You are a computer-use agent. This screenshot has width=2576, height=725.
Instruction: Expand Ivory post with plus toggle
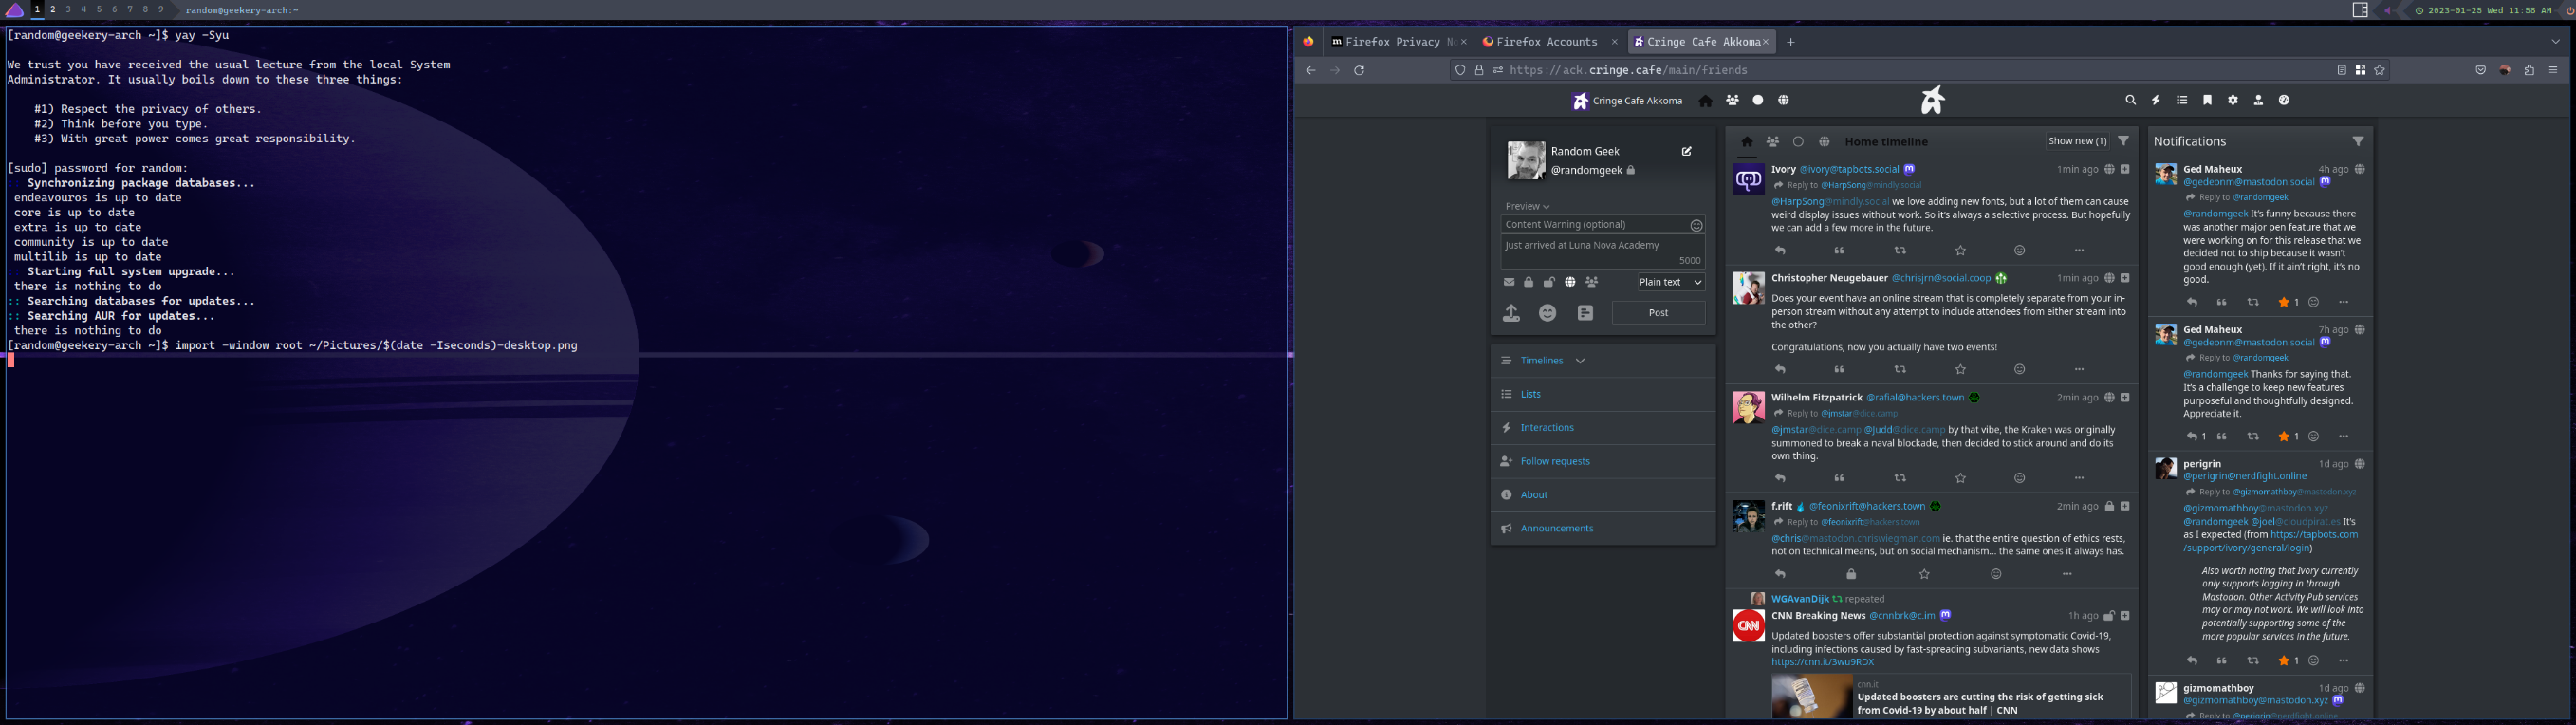(x=2125, y=169)
